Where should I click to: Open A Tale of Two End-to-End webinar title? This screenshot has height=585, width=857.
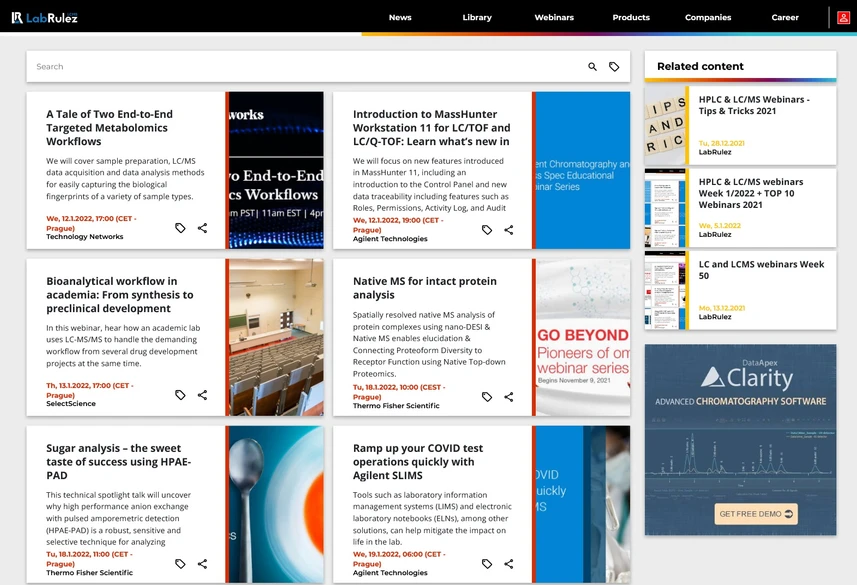coord(109,128)
